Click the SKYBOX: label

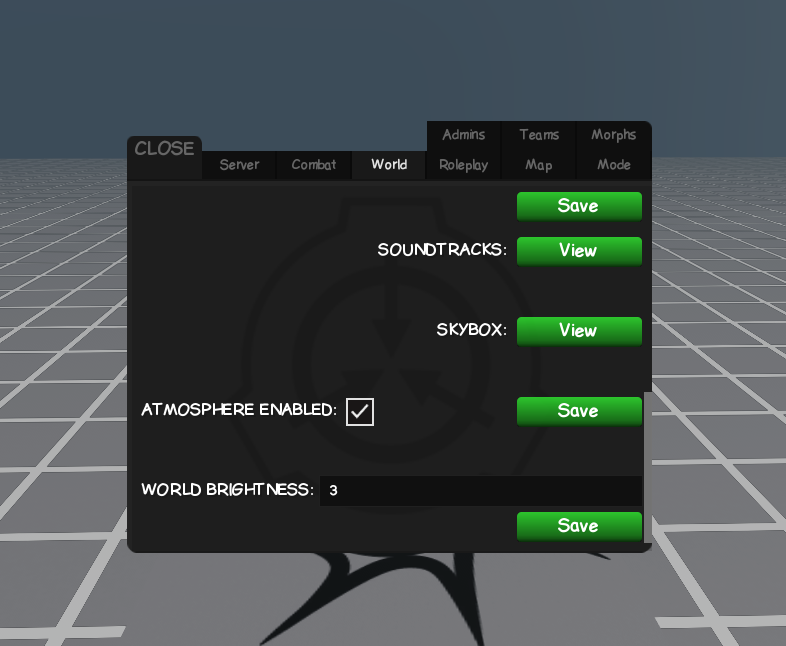471,330
